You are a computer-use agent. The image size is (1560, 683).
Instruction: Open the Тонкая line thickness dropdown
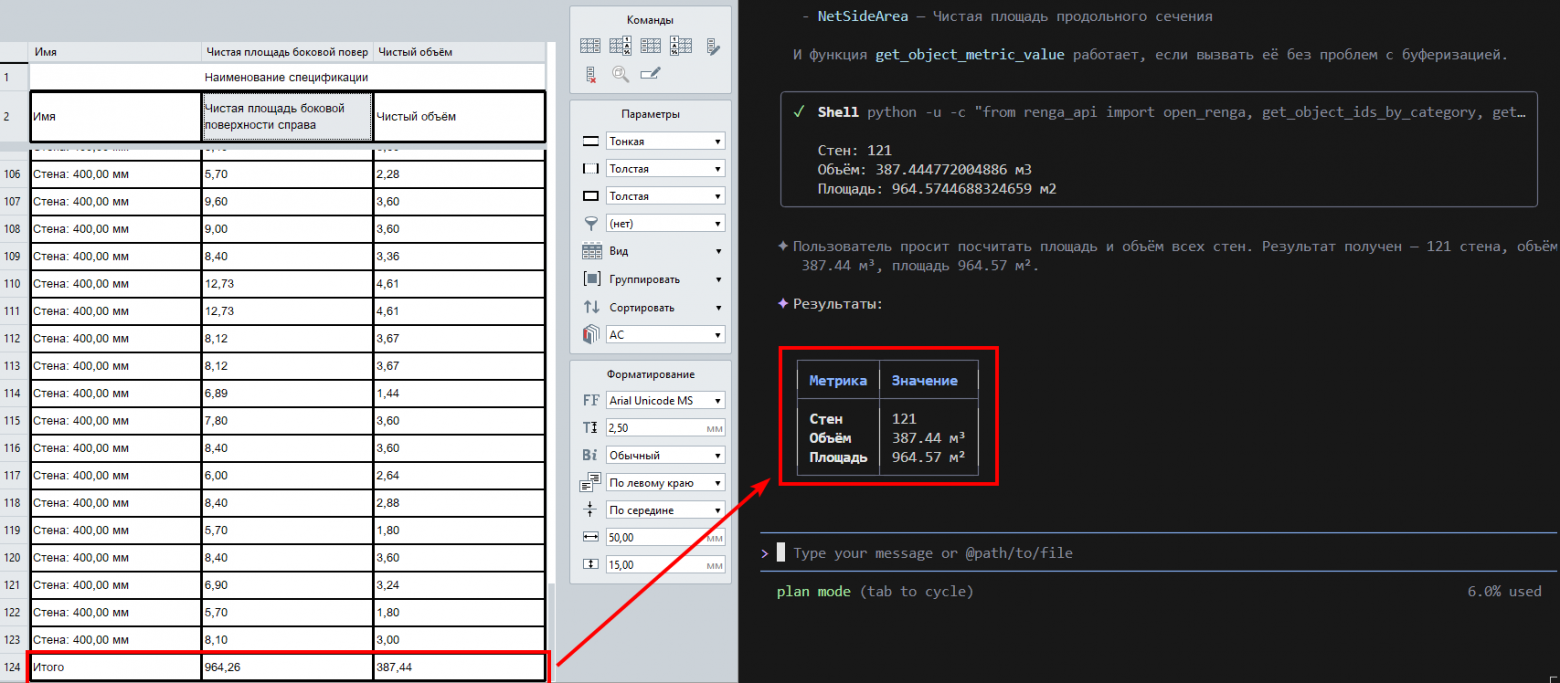pyautogui.click(x=665, y=142)
